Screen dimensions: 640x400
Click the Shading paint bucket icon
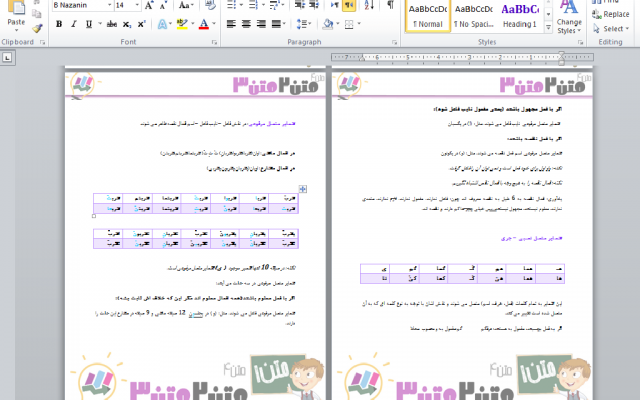pyautogui.click(x=328, y=24)
